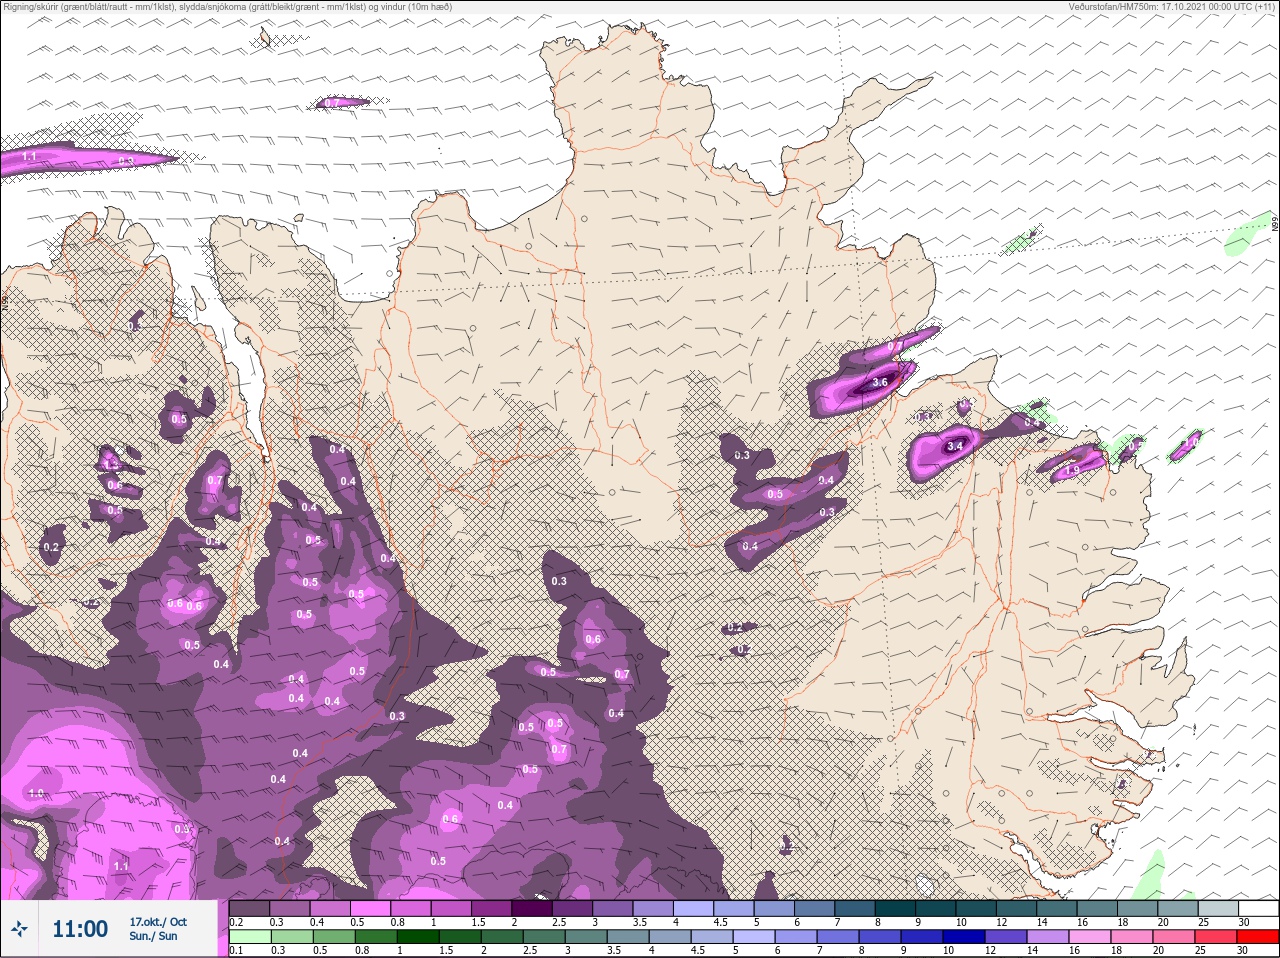The image size is (1280, 958).
Task: Click the darkest purple upper-row swatch starting at 2
Action: tap(532, 908)
